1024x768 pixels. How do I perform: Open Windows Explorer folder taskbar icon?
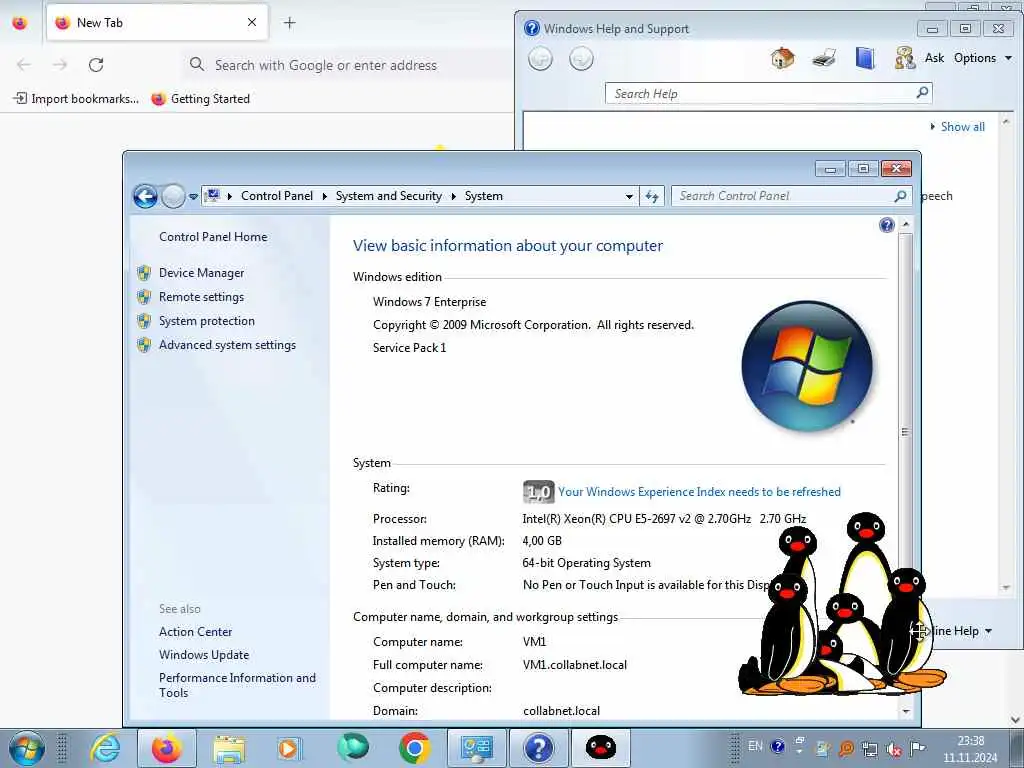coord(229,748)
